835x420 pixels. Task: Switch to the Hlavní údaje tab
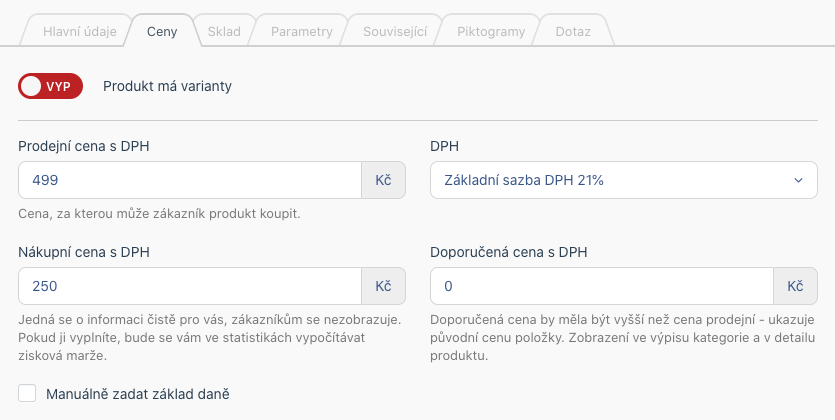pos(80,31)
